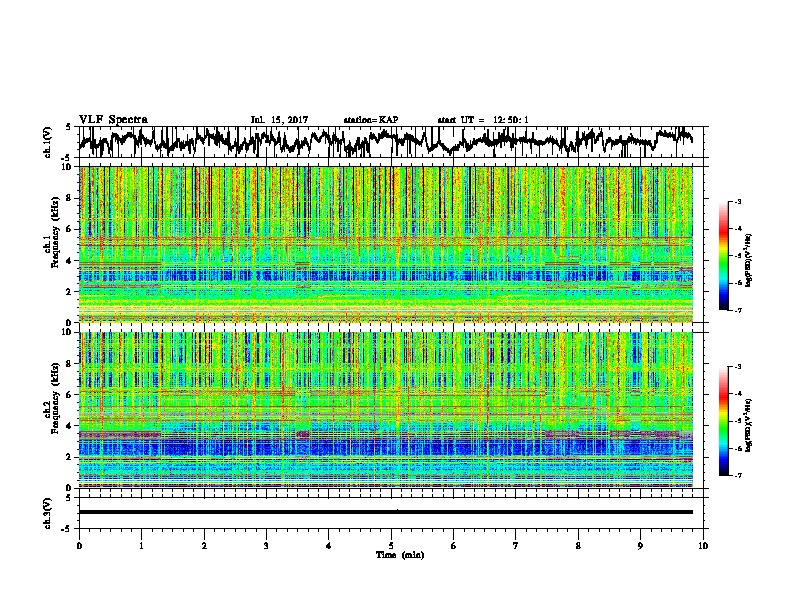Click the "start UT = 12:50:1" text
This screenshot has height=612, width=792.
[x=483, y=120]
